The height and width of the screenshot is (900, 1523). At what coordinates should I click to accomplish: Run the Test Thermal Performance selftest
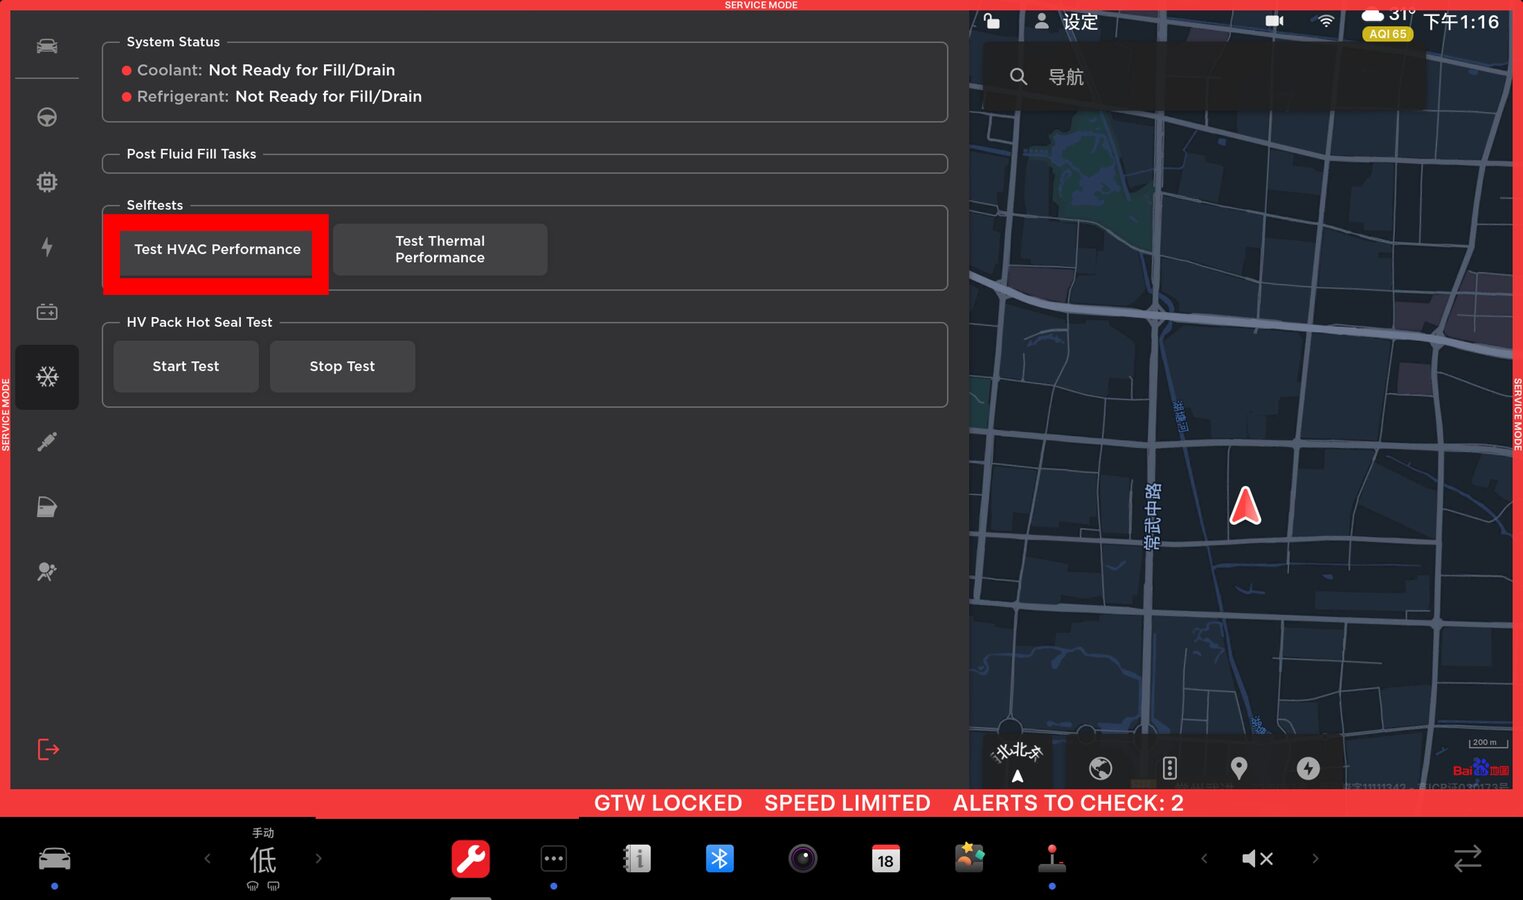440,249
